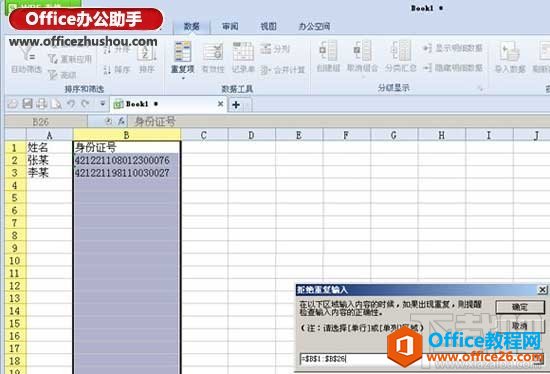Viewport: 550px width, 374px height.
Task: Select column D header
Action: (251, 135)
